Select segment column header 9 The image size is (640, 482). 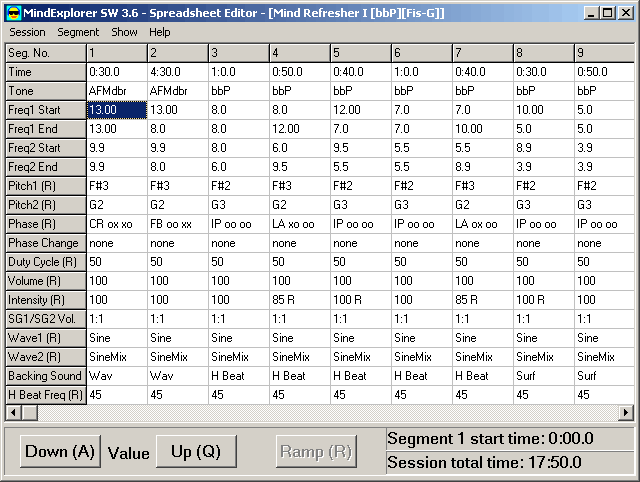point(604,53)
